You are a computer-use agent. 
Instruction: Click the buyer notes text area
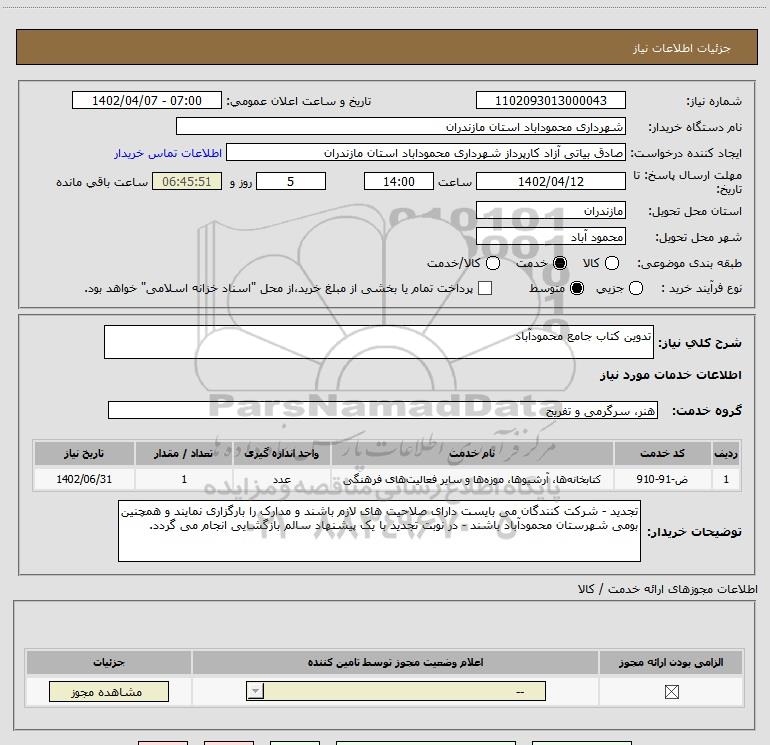(379, 531)
